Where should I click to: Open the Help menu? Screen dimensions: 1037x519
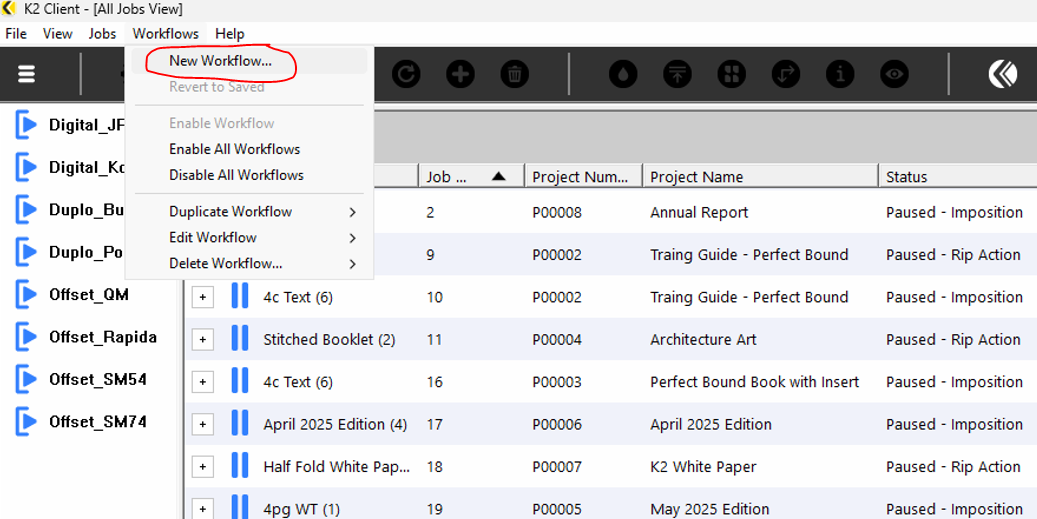[x=229, y=34]
